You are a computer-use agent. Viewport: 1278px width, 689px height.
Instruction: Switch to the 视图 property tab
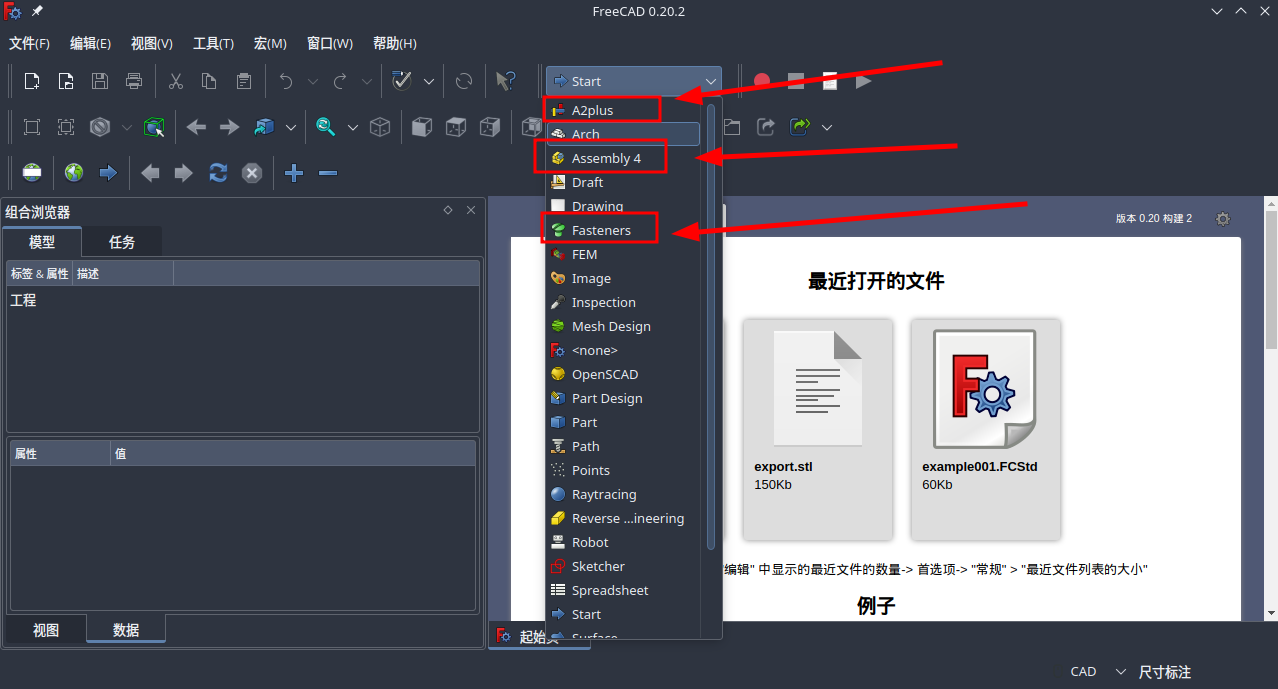[46, 630]
